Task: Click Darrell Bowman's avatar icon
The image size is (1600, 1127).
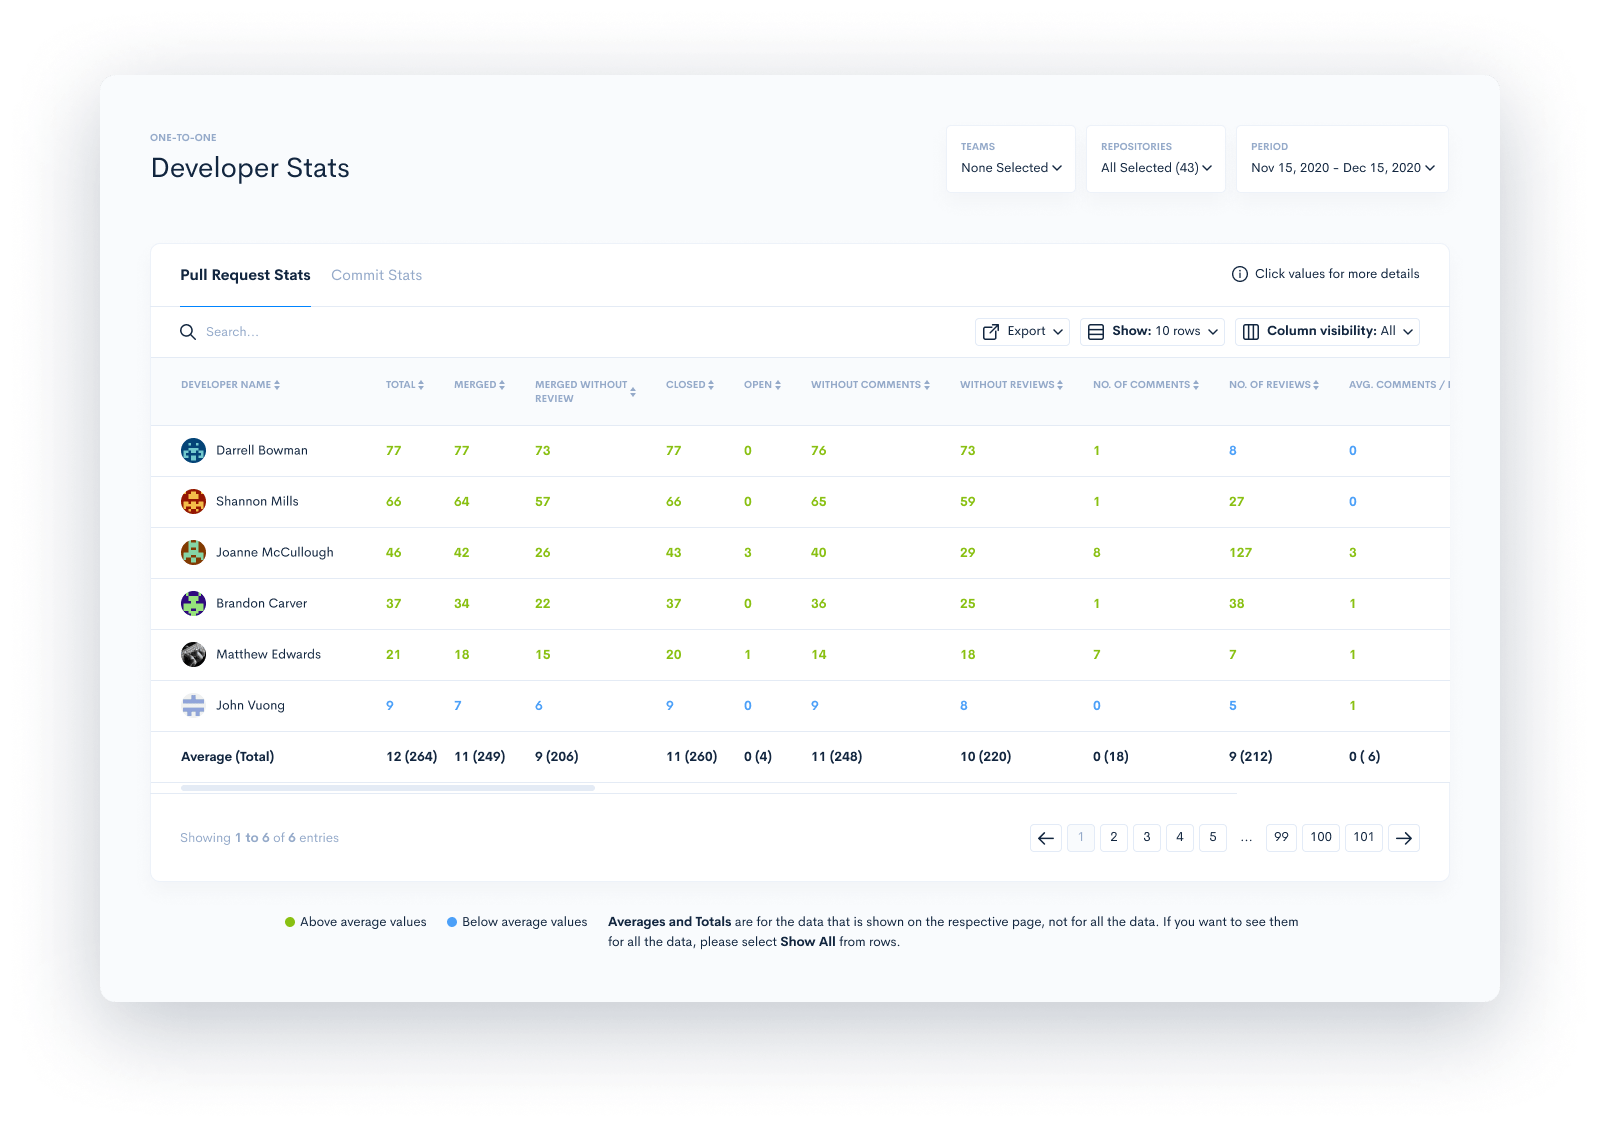Action: pos(193,450)
